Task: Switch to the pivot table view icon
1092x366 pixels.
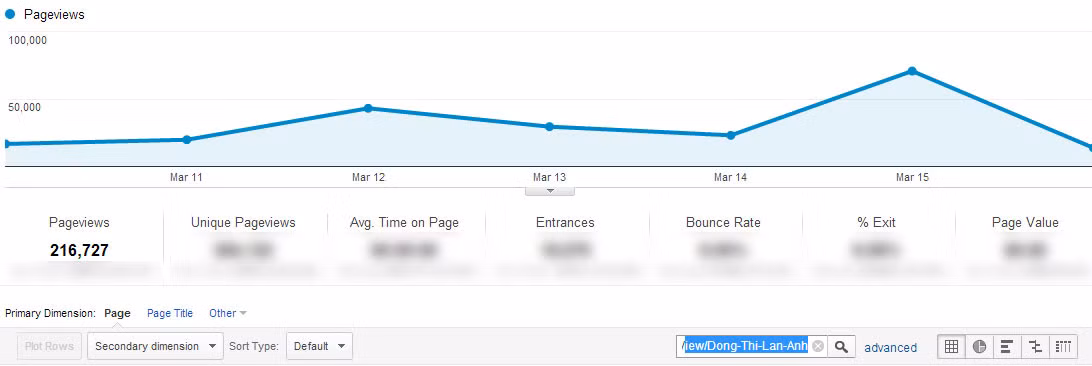Action: (1063, 347)
